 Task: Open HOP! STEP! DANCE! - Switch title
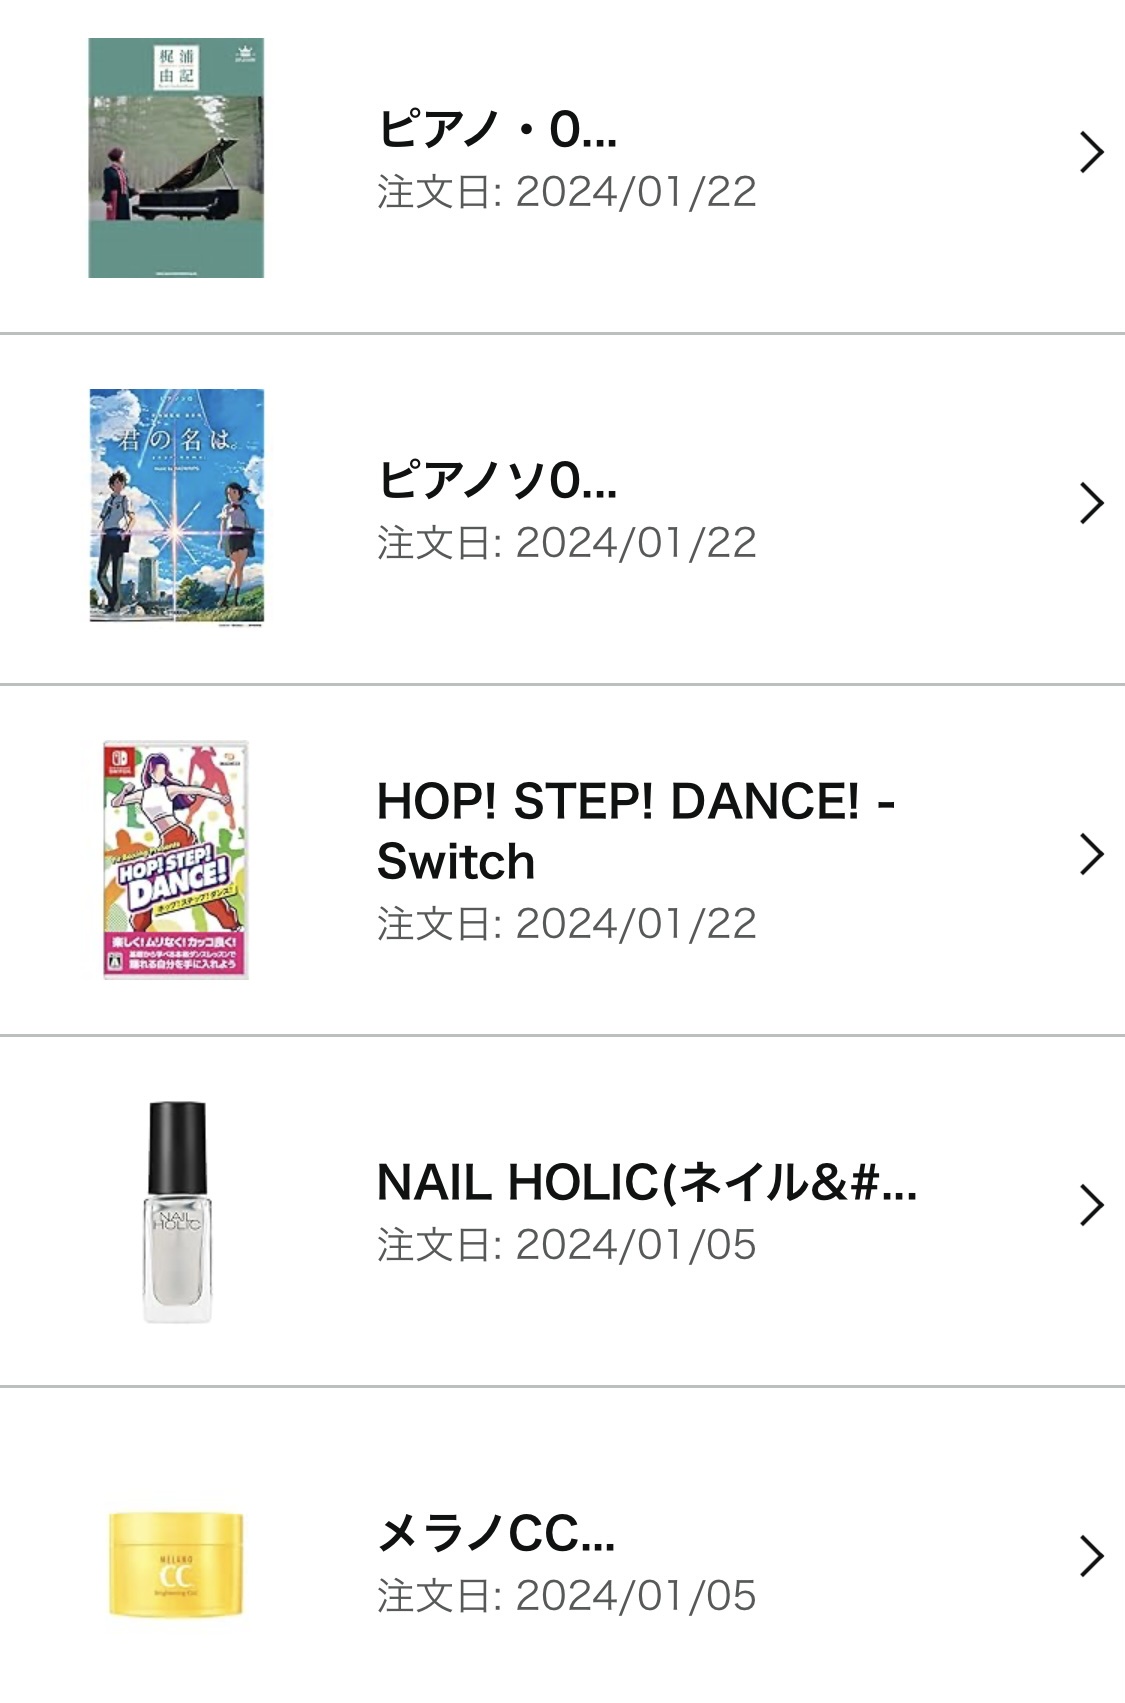tap(635, 831)
